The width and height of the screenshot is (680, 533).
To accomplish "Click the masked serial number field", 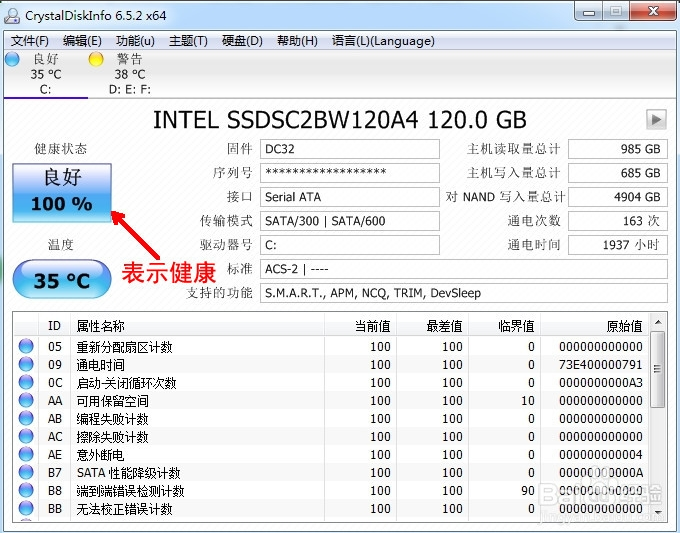I will tap(350, 173).
